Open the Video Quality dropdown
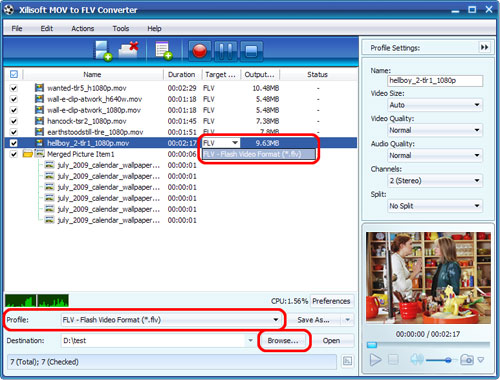 pyautogui.click(x=435, y=130)
